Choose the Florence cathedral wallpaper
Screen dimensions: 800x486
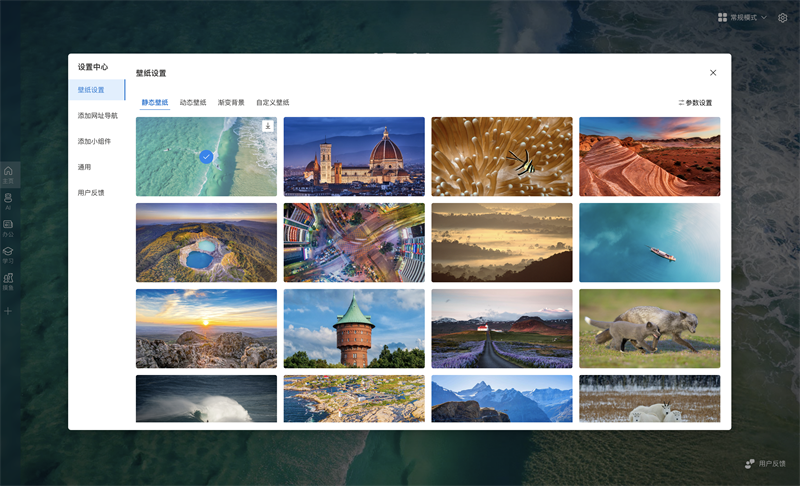[x=354, y=157]
